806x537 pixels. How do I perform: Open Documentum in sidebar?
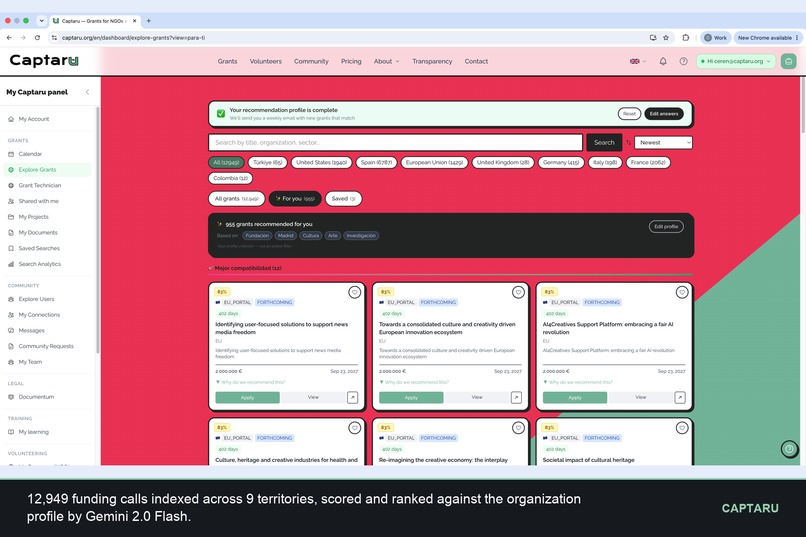pyautogui.click(x=47, y=397)
